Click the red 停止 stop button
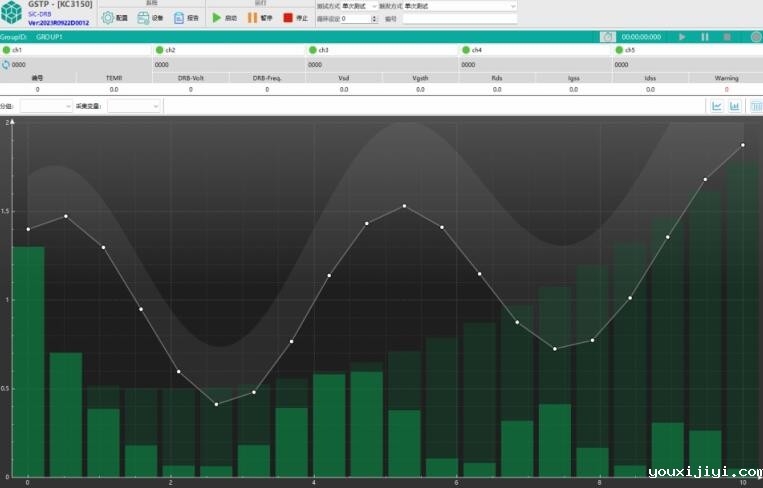The width and height of the screenshot is (763, 488). pos(295,18)
